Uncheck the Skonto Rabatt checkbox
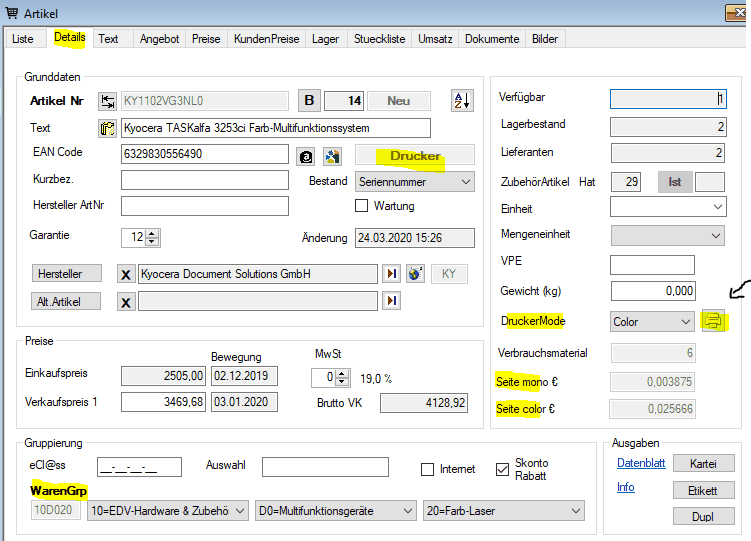Screen dimensions: 751x541 tap(503, 469)
